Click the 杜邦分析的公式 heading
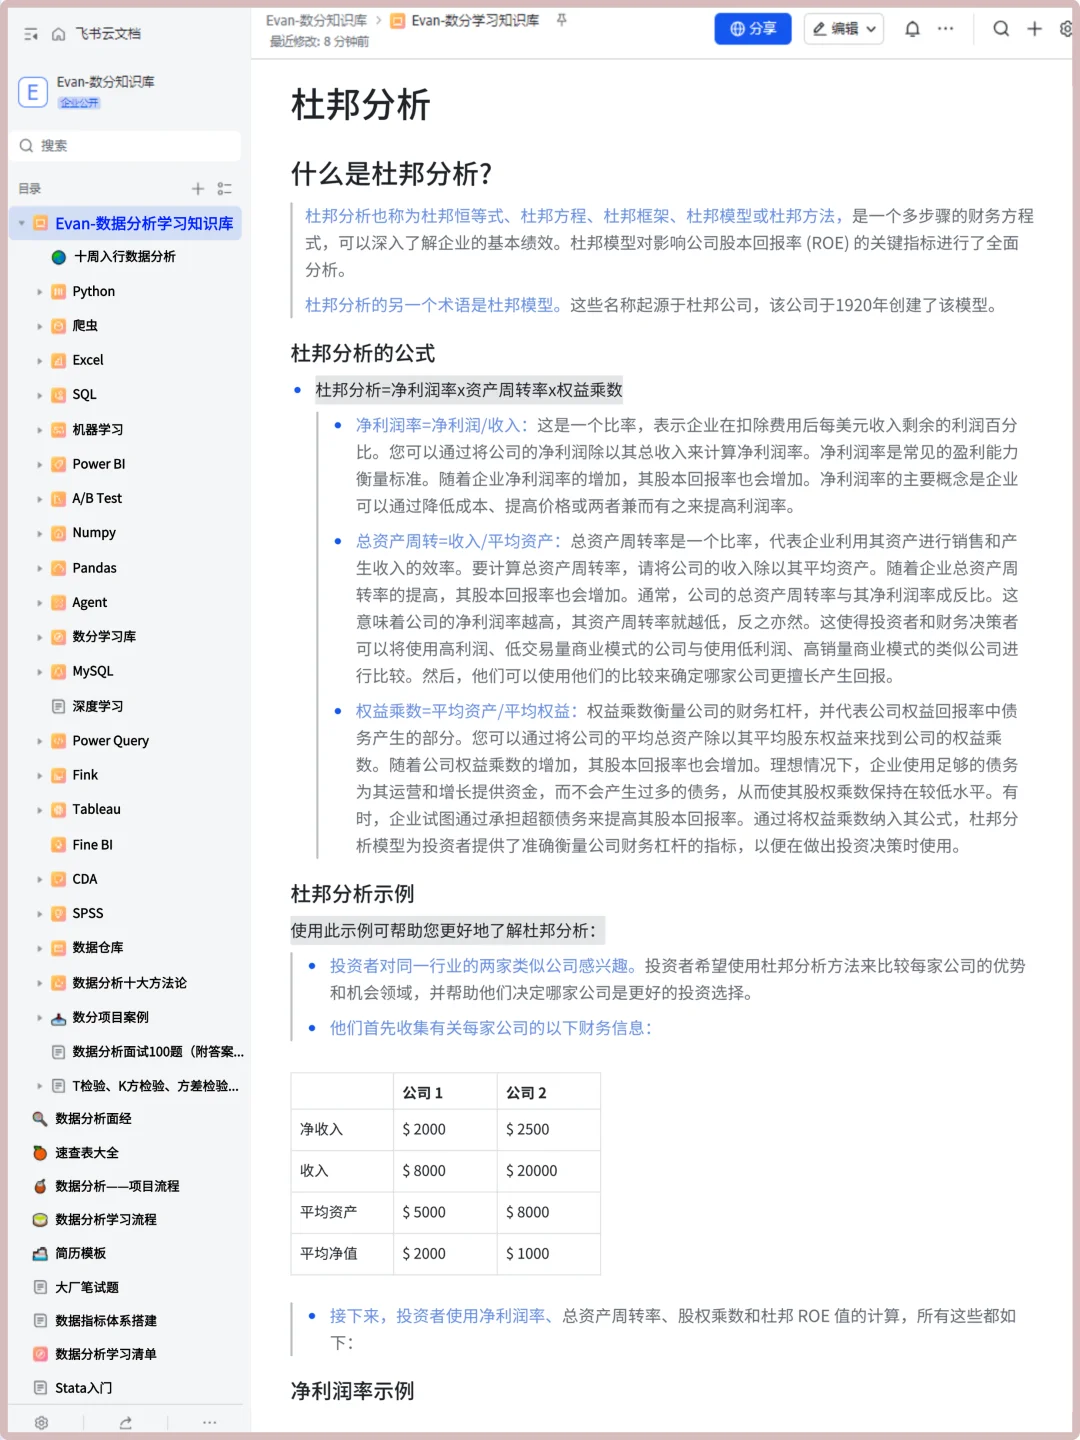Viewport: 1080px width, 1440px height. (363, 353)
